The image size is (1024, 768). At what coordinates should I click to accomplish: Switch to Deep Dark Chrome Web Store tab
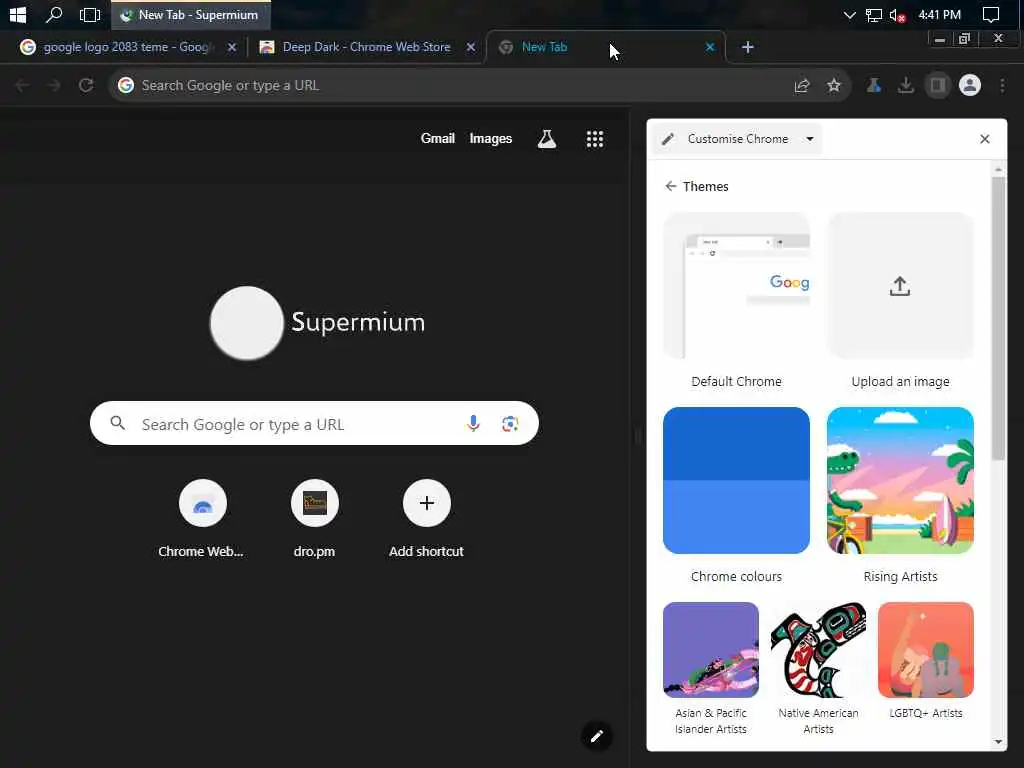[x=366, y=47]
